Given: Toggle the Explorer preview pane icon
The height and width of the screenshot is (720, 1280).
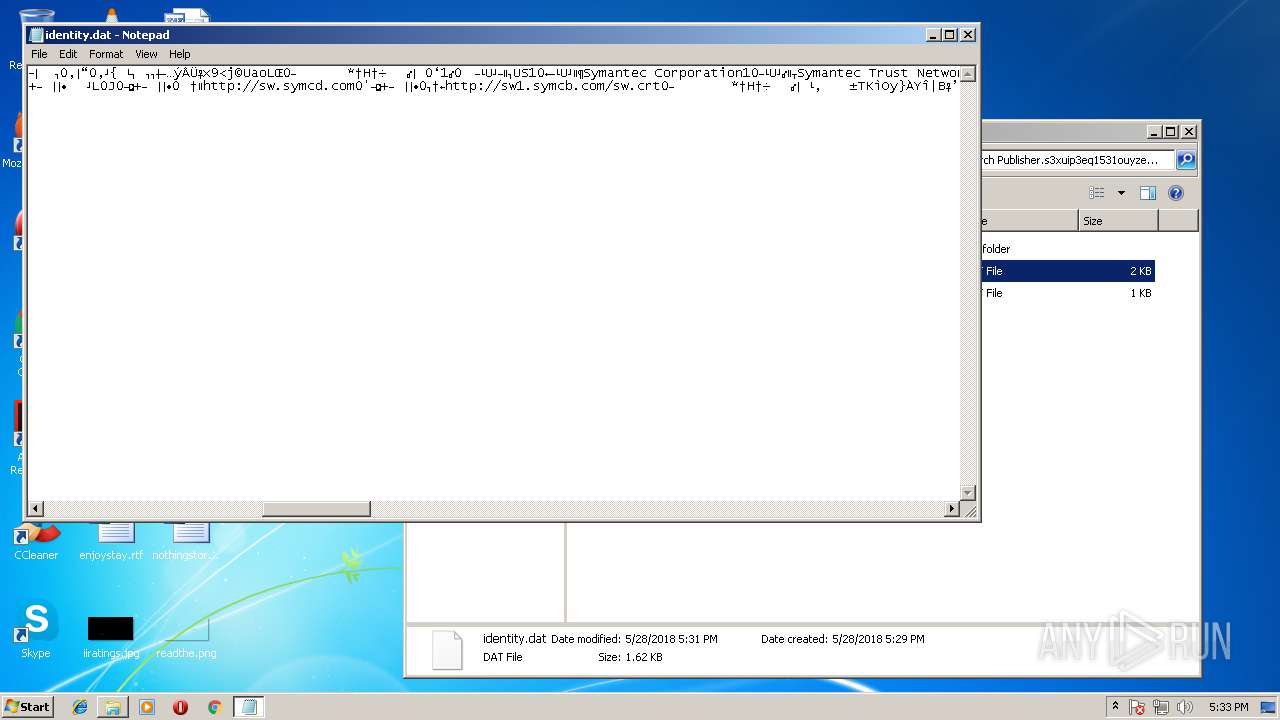Looking at the screenshot, I should 1148,193.
